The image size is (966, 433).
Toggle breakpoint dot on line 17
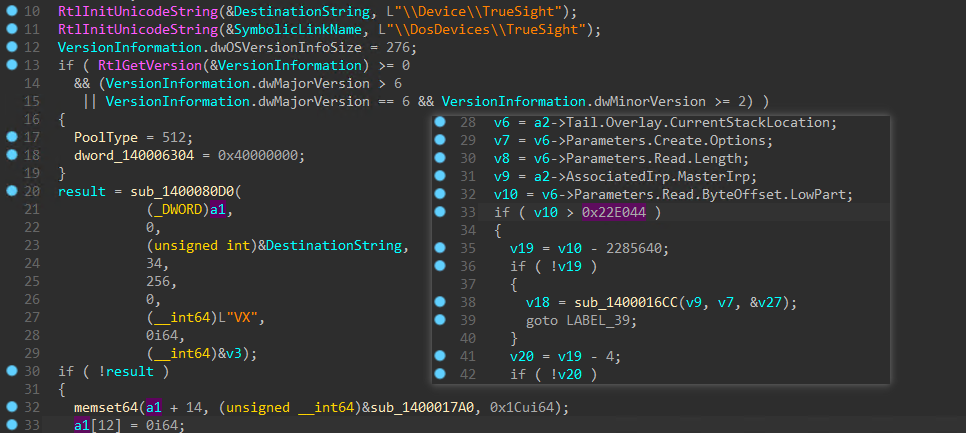10,137
